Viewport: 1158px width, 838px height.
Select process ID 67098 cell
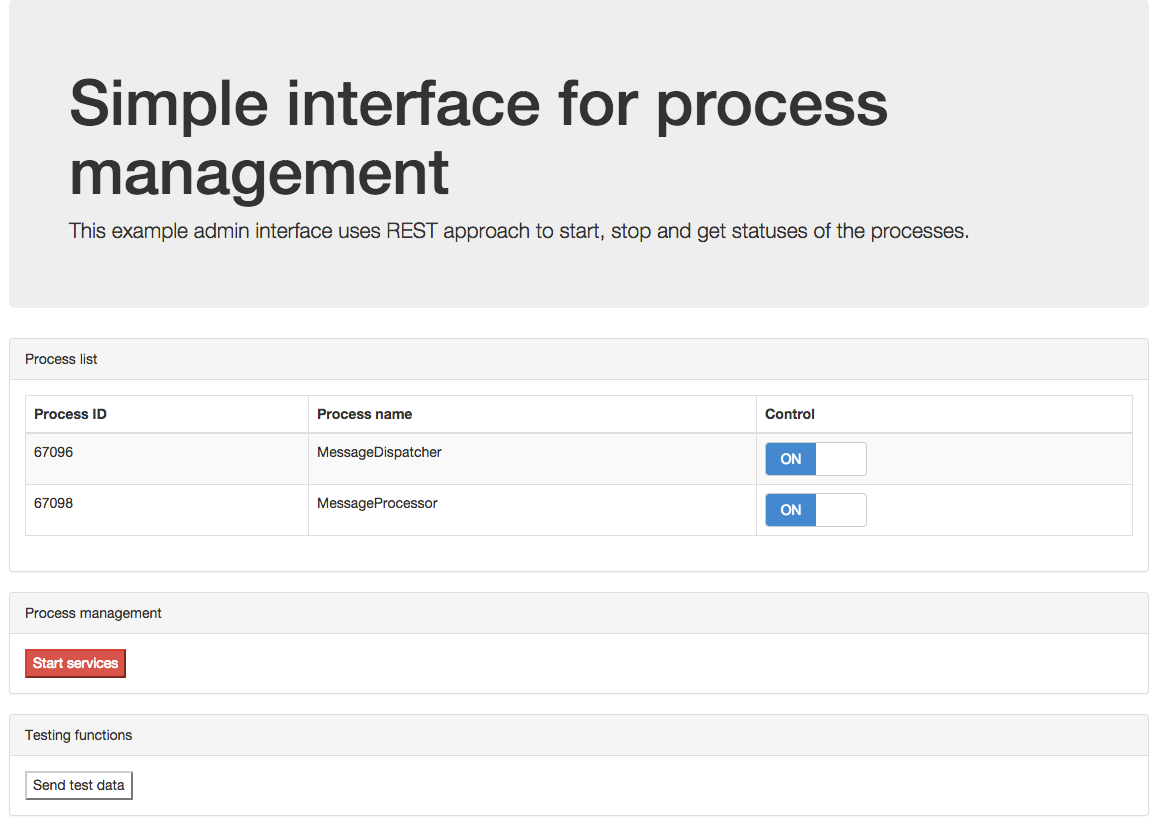54,504
